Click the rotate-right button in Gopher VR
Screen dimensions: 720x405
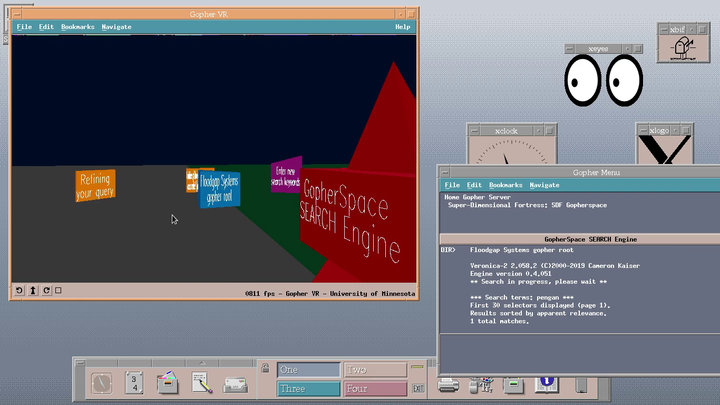[45, 291]
